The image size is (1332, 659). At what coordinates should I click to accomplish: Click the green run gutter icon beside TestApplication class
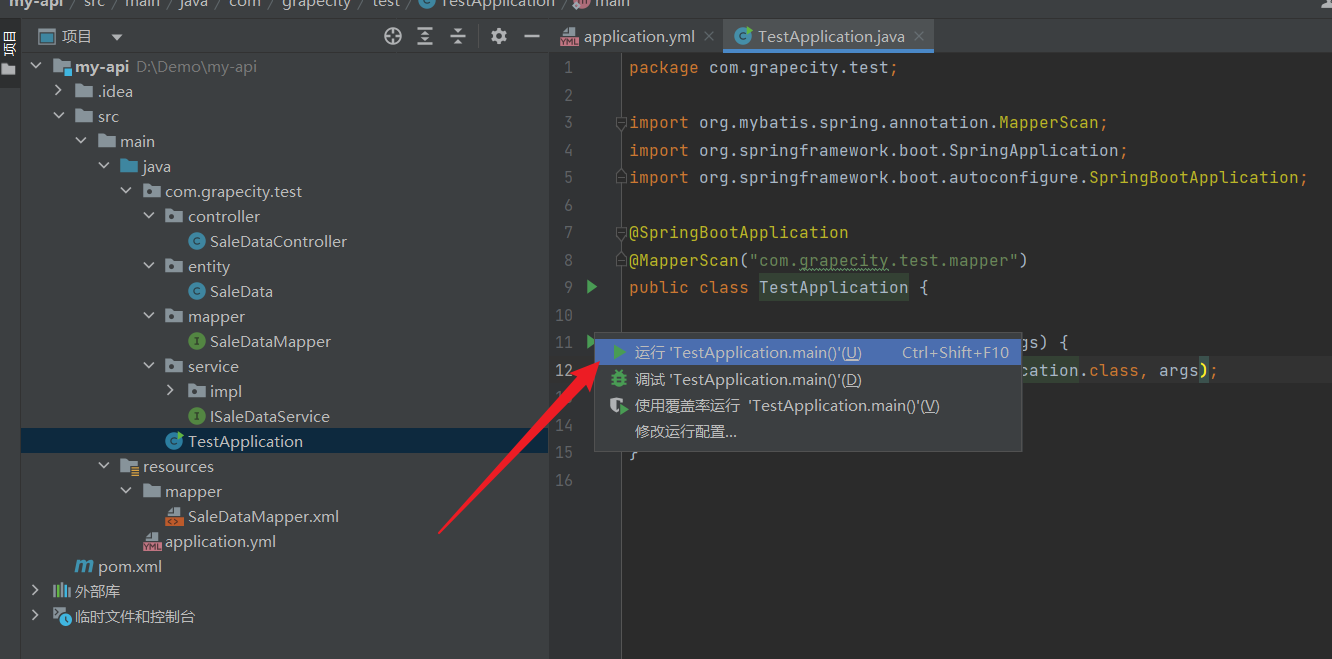[592, 287]
